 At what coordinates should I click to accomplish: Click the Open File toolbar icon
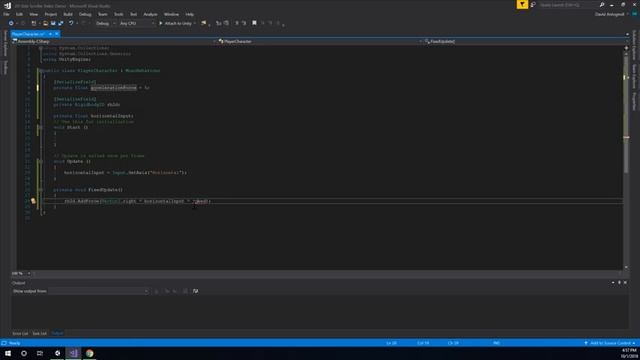tap(45, 23)
